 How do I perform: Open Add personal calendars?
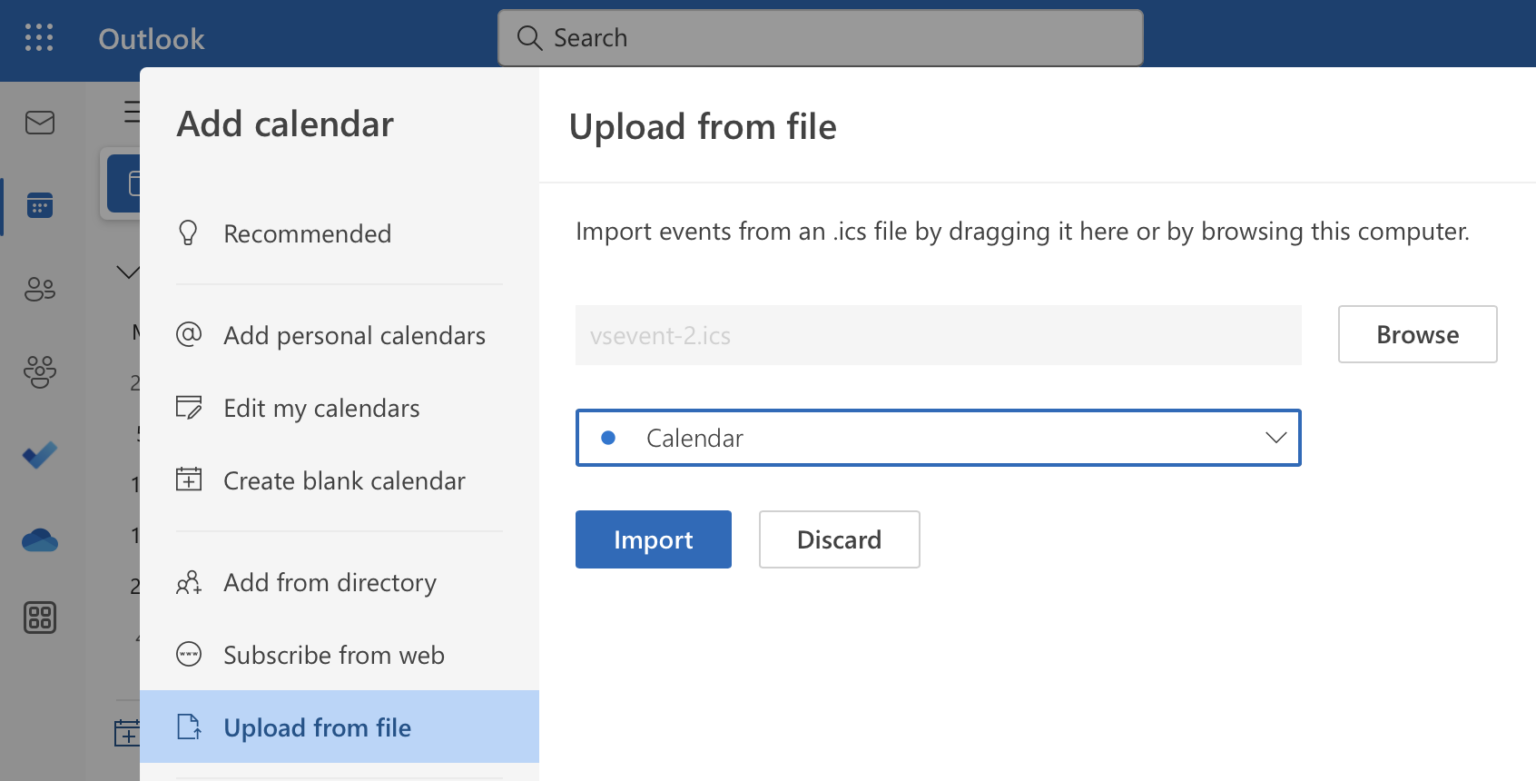point(354,335)
